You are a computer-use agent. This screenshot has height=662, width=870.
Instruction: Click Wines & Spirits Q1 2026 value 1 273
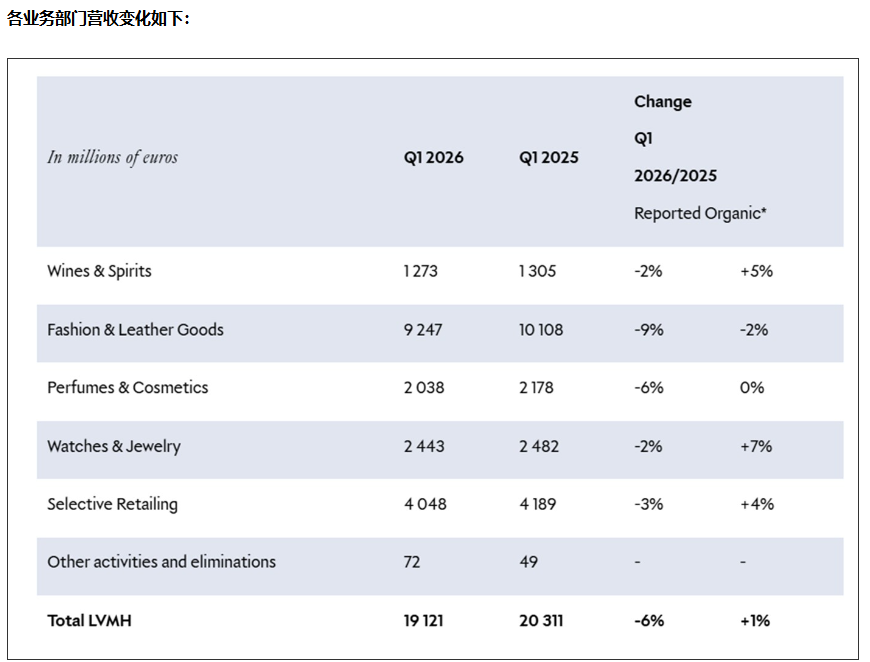coord(421,271)
